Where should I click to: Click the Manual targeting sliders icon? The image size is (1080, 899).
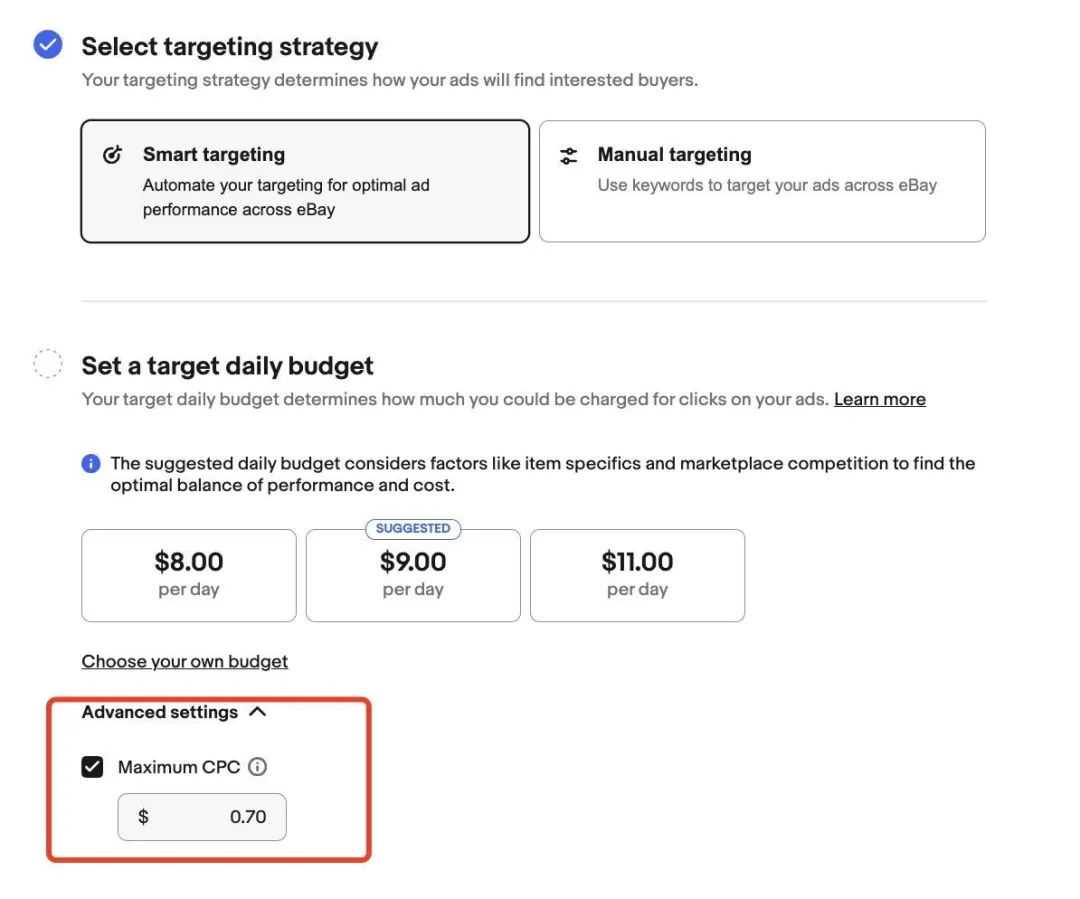click(569, 155)
